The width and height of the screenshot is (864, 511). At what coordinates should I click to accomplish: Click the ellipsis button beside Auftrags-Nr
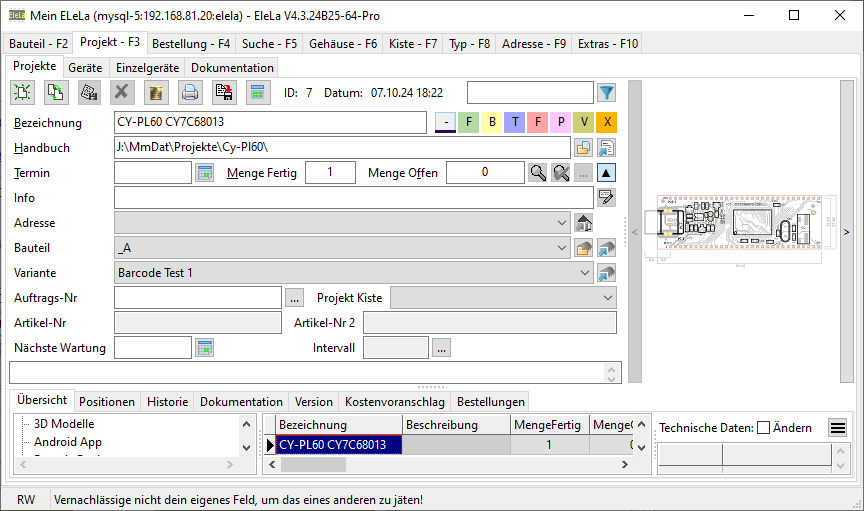(294, 298)
